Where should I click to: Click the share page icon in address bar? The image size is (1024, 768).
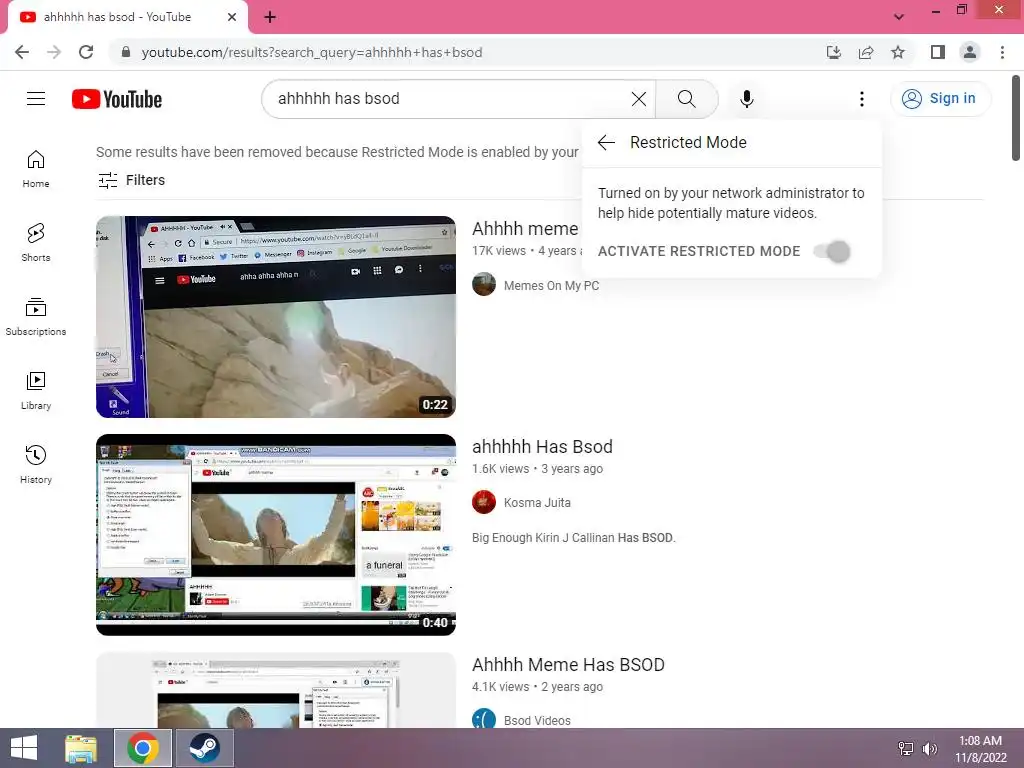click(x=866, y=52)
